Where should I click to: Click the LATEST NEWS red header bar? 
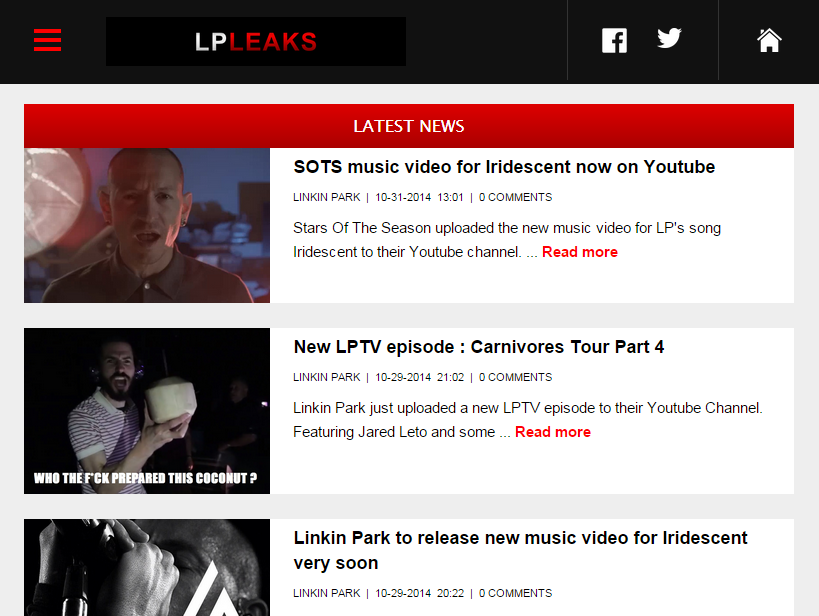[x=409, y=126]
